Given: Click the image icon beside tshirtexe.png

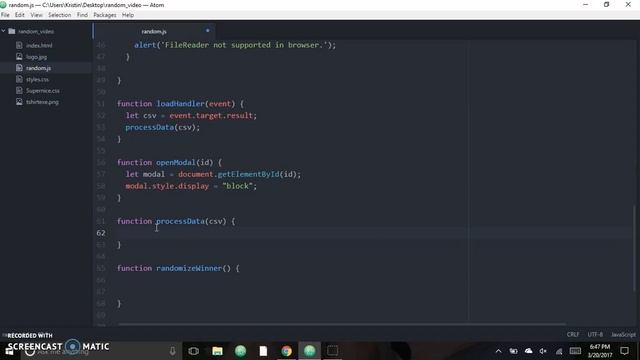Looking at the screenshot, I should 19,102.
